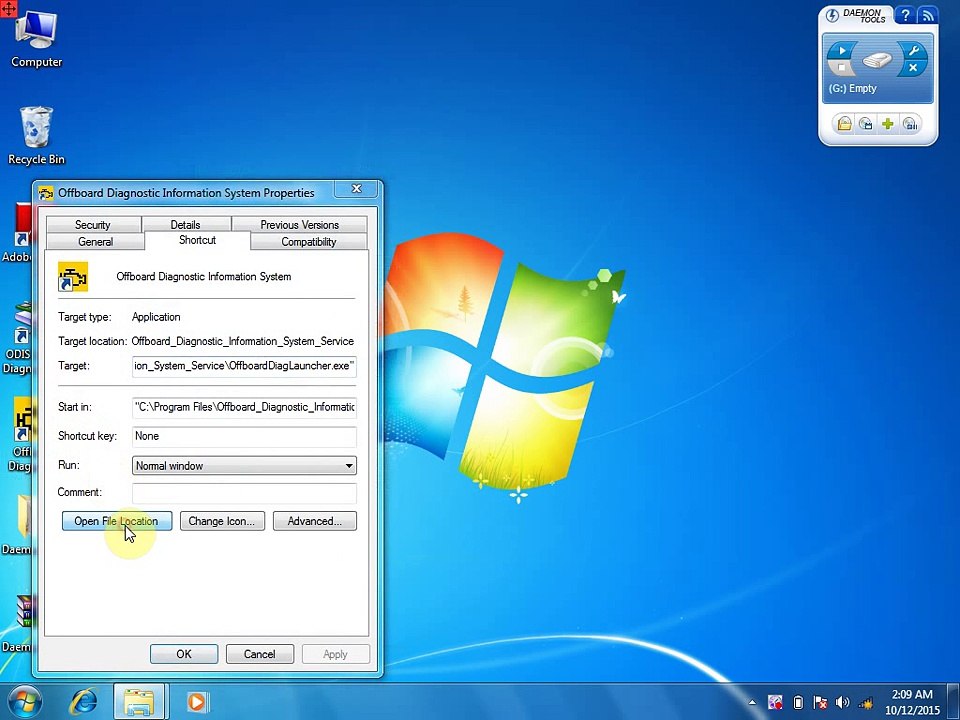Viewport: 960px width, 720px height.
Task: Launch Internet Explorer from taskbar
Action: click(83, 702)
